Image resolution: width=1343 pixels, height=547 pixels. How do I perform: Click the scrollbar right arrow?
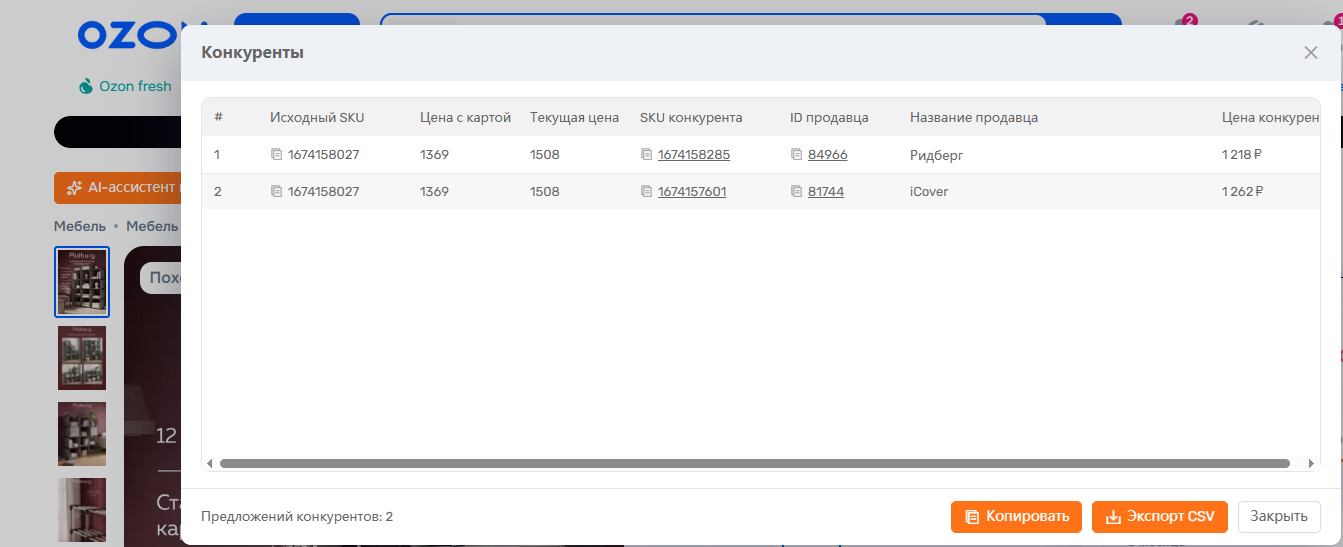(x=1312, y=464)
